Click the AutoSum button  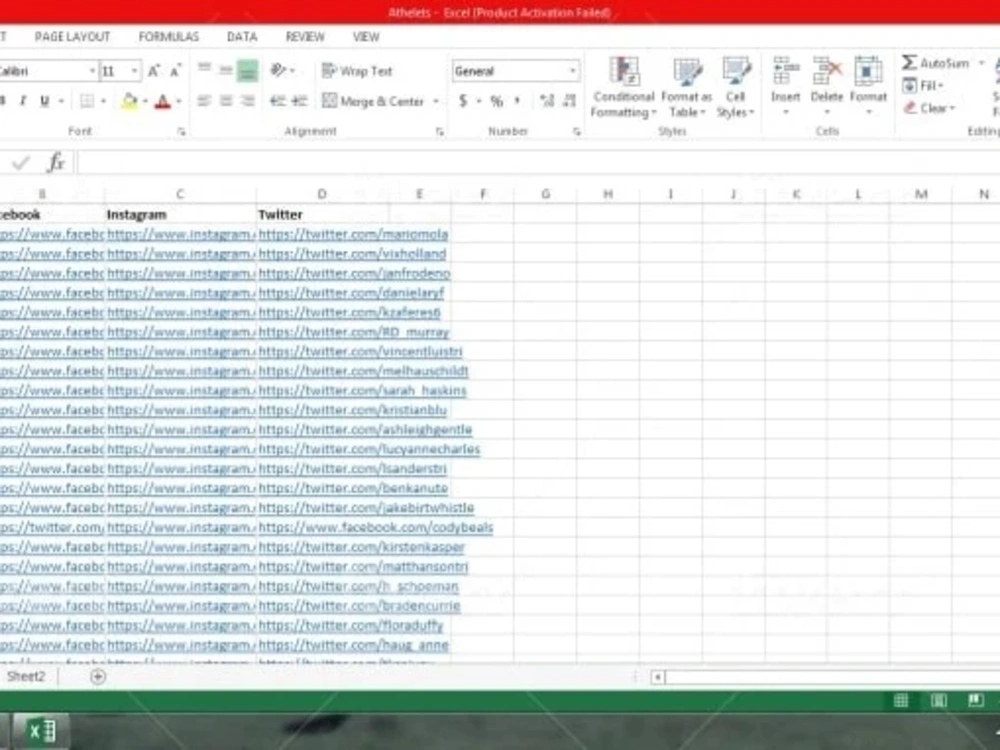click(x=936, y=62)
